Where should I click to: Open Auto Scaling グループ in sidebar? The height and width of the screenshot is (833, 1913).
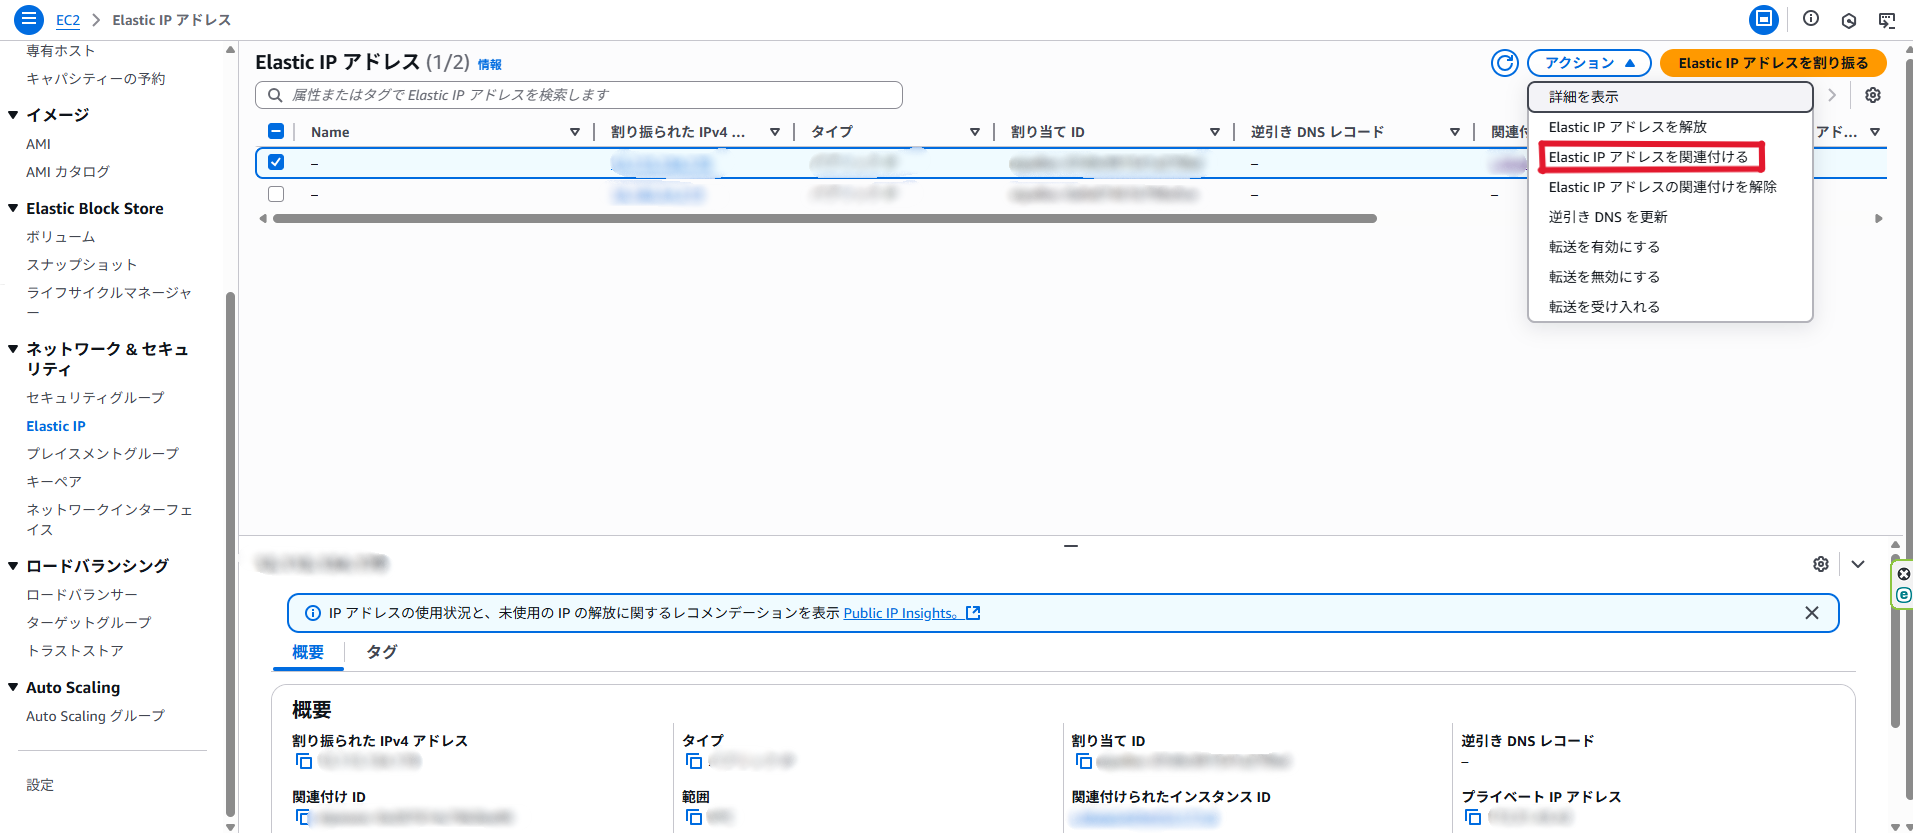click(96, 716)
